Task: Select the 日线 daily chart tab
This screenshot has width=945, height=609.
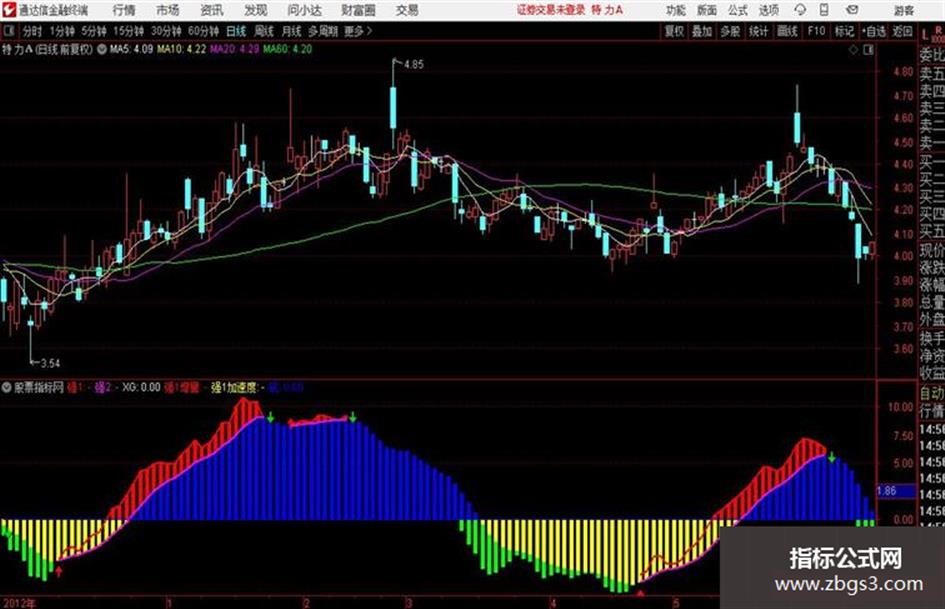Action: tap(236, 31)
